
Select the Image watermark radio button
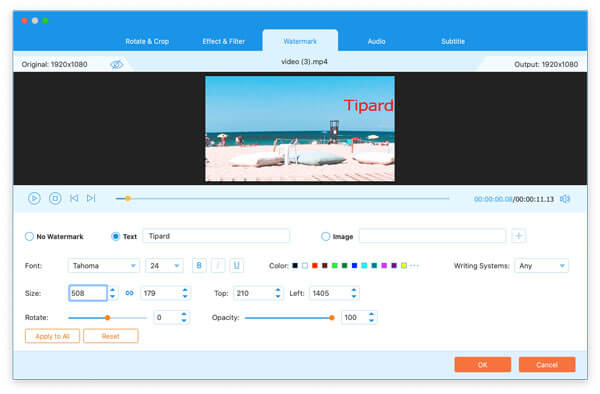[337, 237]
